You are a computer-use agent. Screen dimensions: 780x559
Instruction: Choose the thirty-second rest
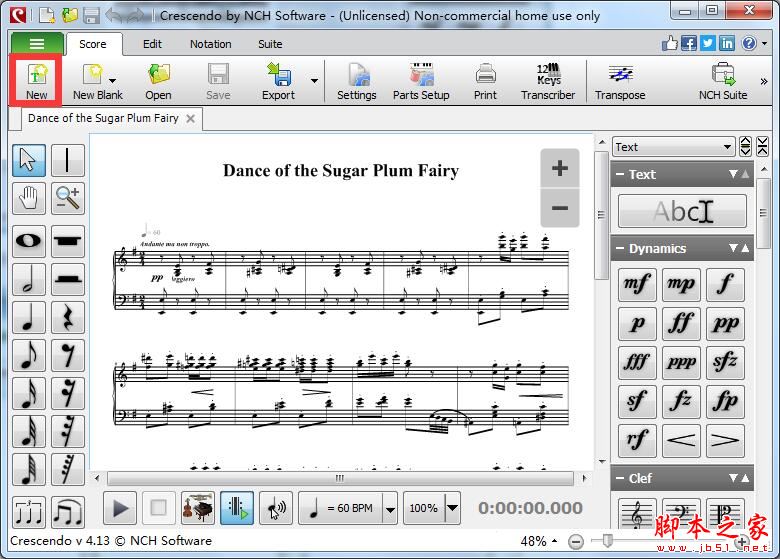(68, 431)
